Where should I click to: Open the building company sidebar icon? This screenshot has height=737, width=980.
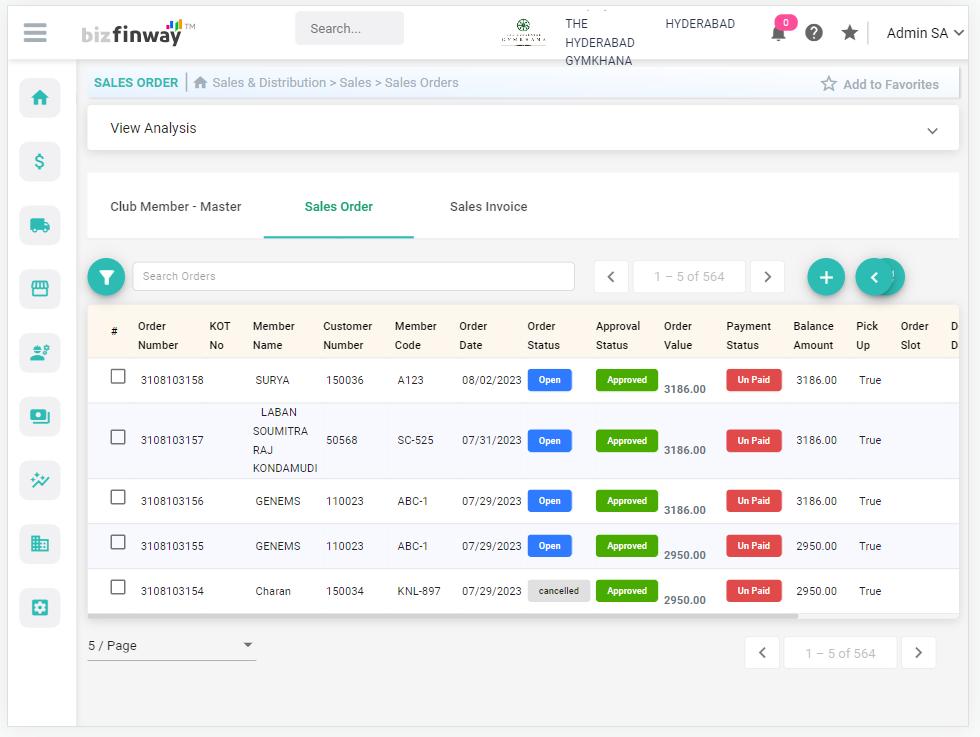pyautogui.click(x=40, y=544)
